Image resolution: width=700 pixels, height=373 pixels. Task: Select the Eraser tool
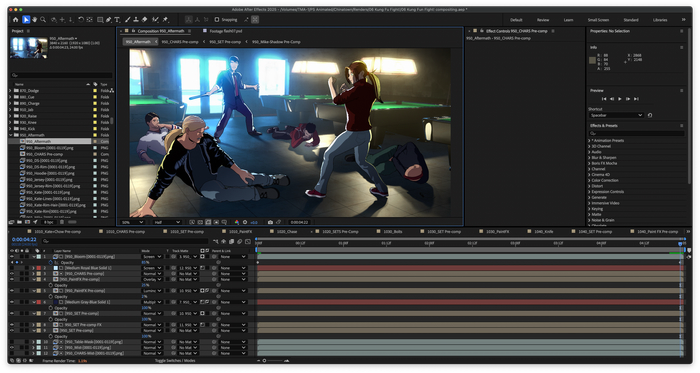(144, 20)
